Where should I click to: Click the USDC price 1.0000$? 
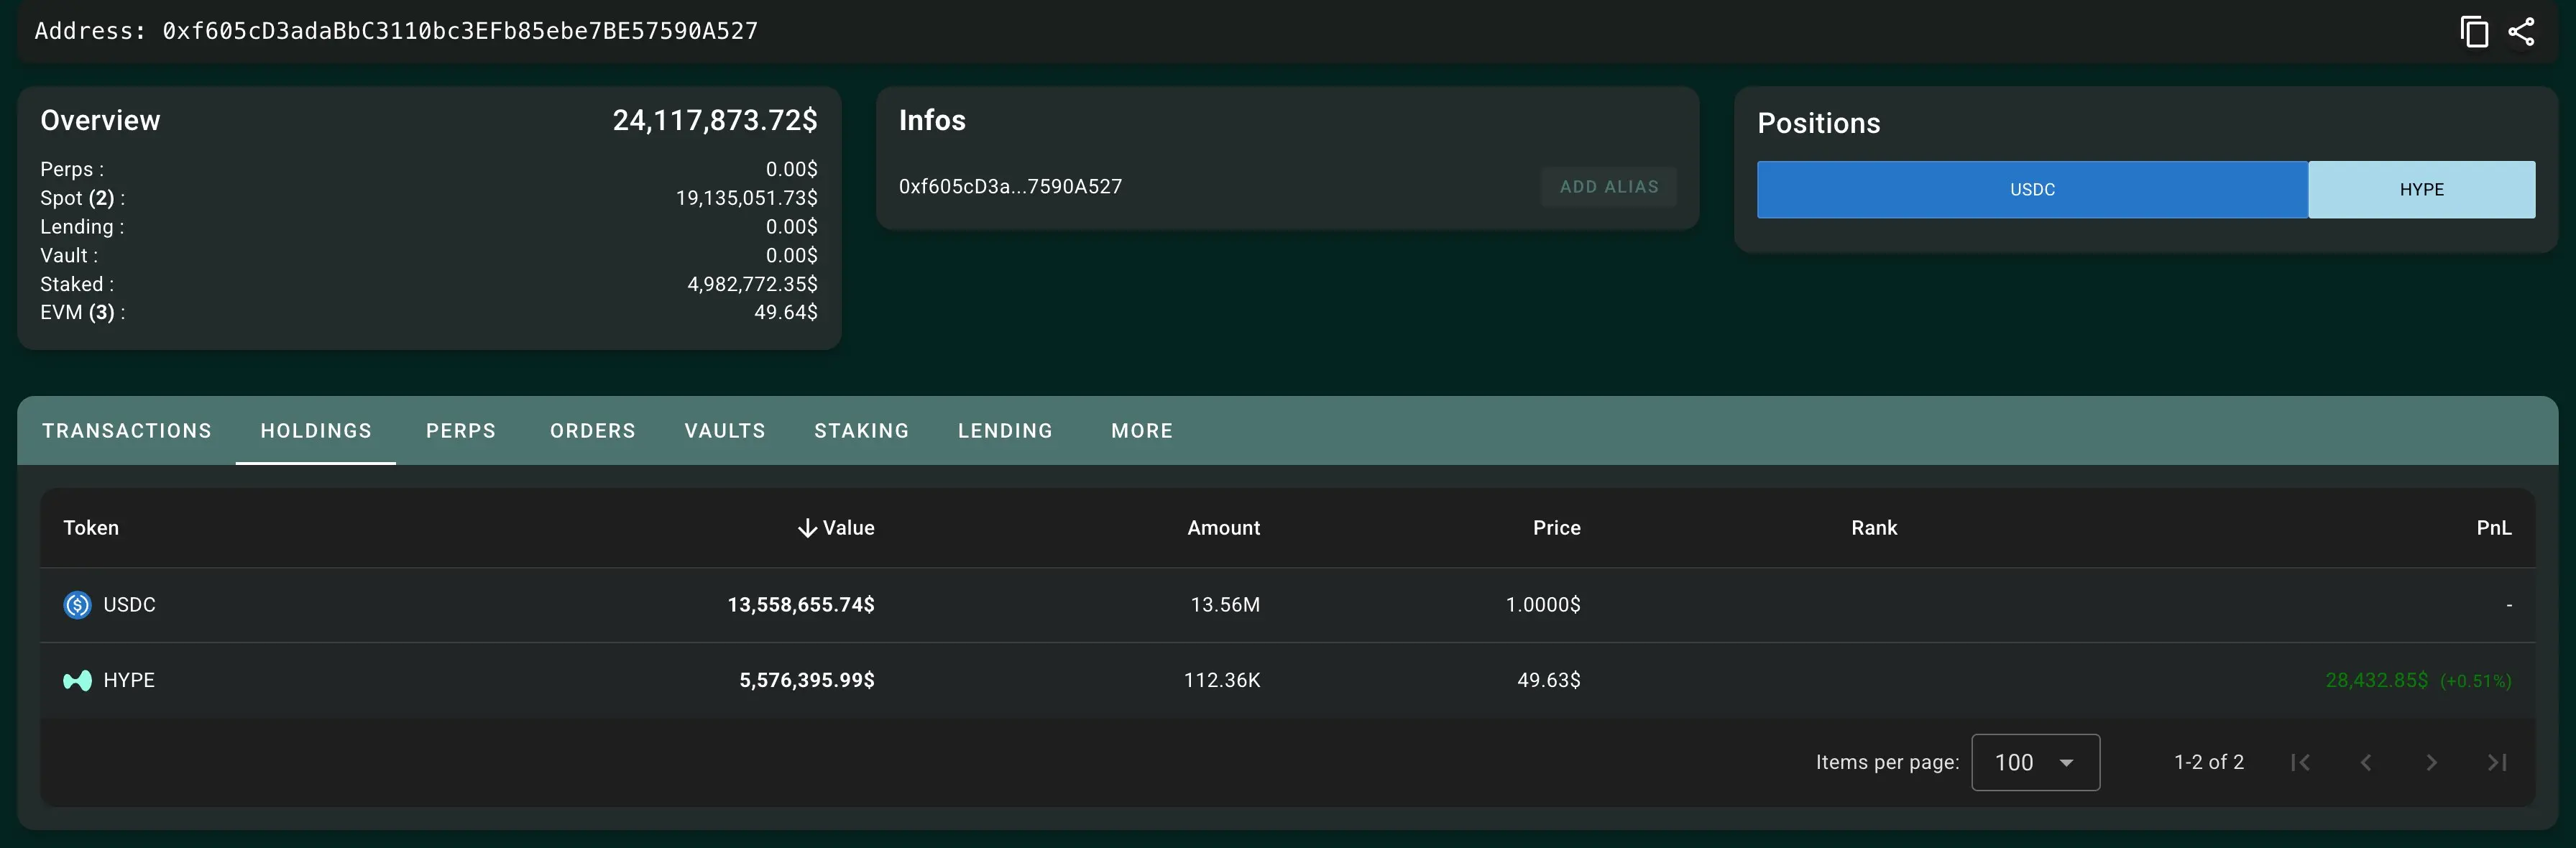[1543, 605]
